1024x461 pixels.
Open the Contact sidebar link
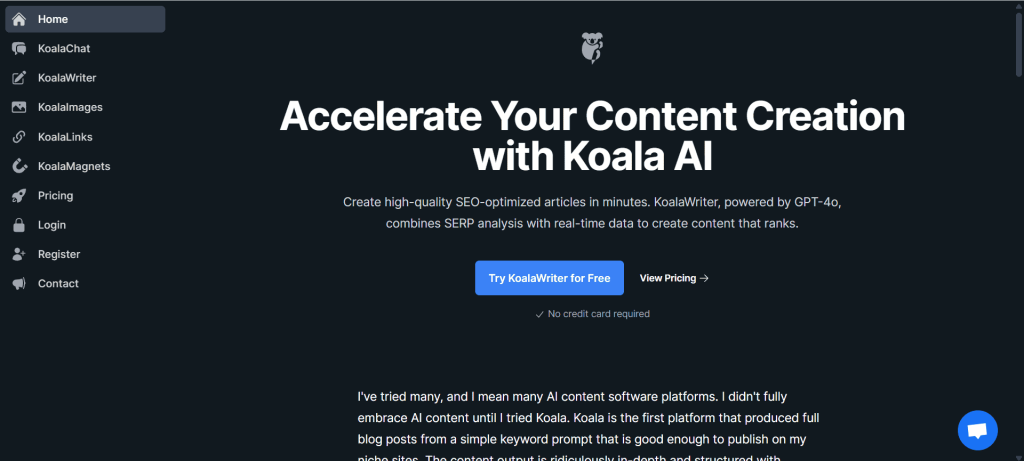coord(58,284)
